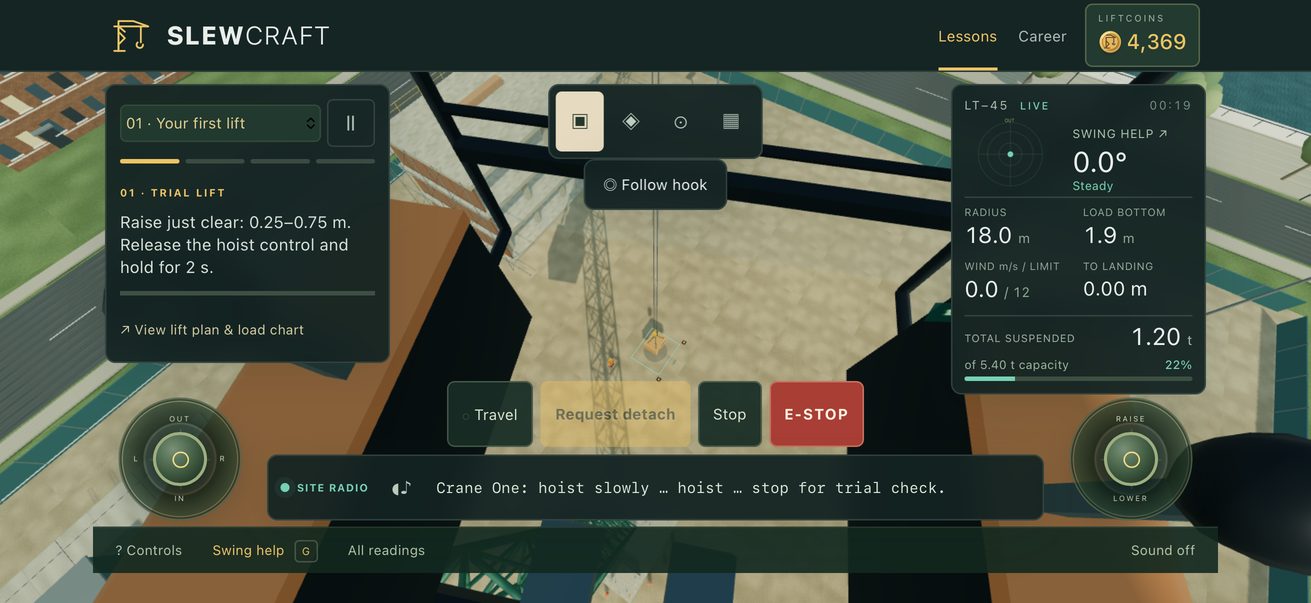Viewport: 1311px width, 603px height.
Task: Open the '01 · Your first lift' lesson dropdown
Action: pyautogui.click(x=220, y=123)
